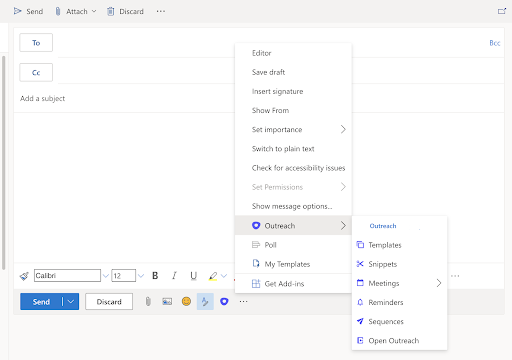512x360 pixels.
Task: Apply the yellow highlight color
Action: 213,276
